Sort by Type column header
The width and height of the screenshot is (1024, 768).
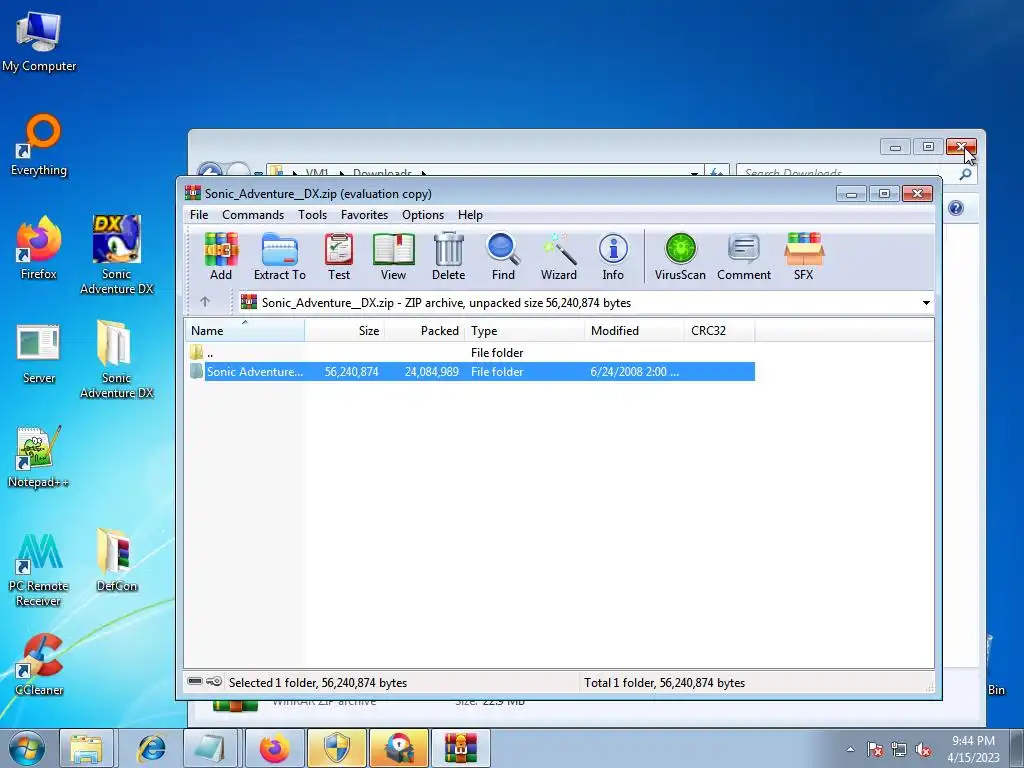(x=524, y=330)
